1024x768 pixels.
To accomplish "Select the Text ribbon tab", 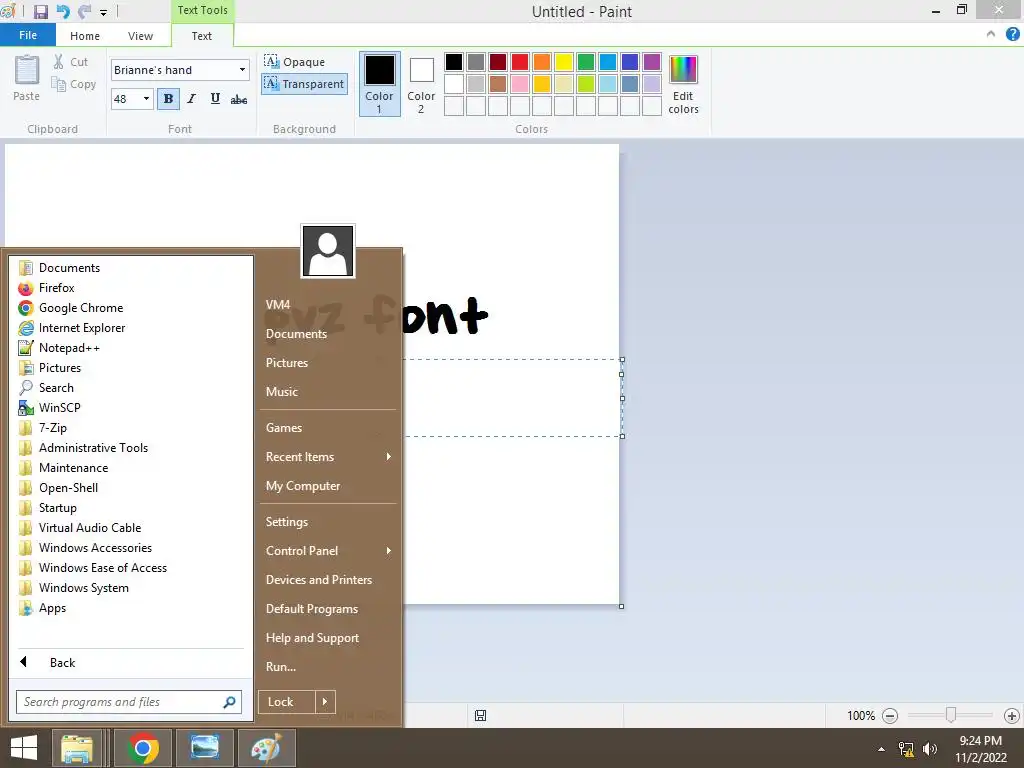I will coord(201,36).
